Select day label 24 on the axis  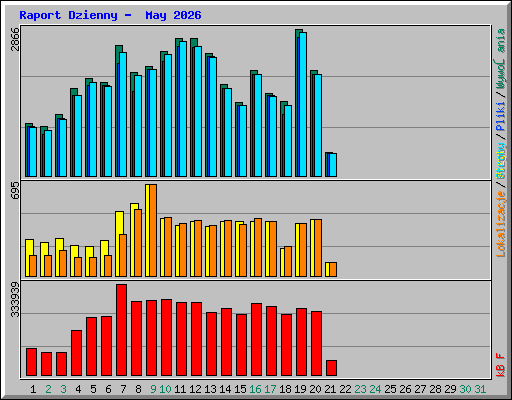(375, 389)
